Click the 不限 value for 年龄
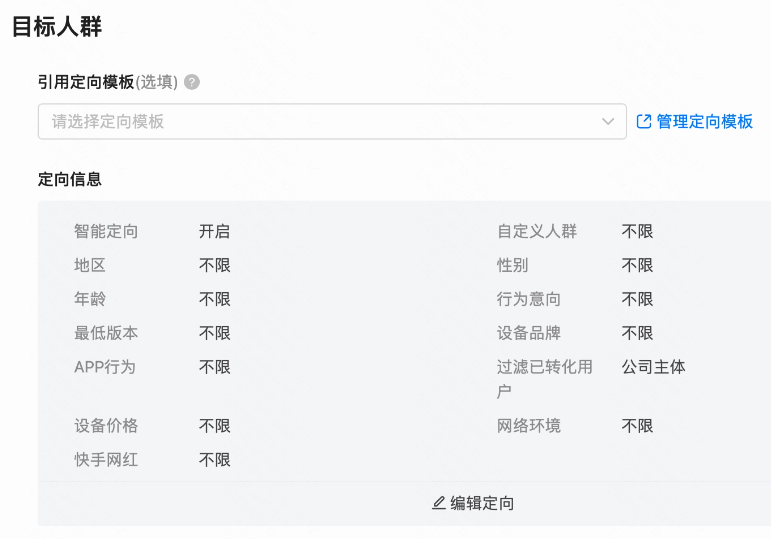The width and height of the screenshot is (771, 539). 214,299
